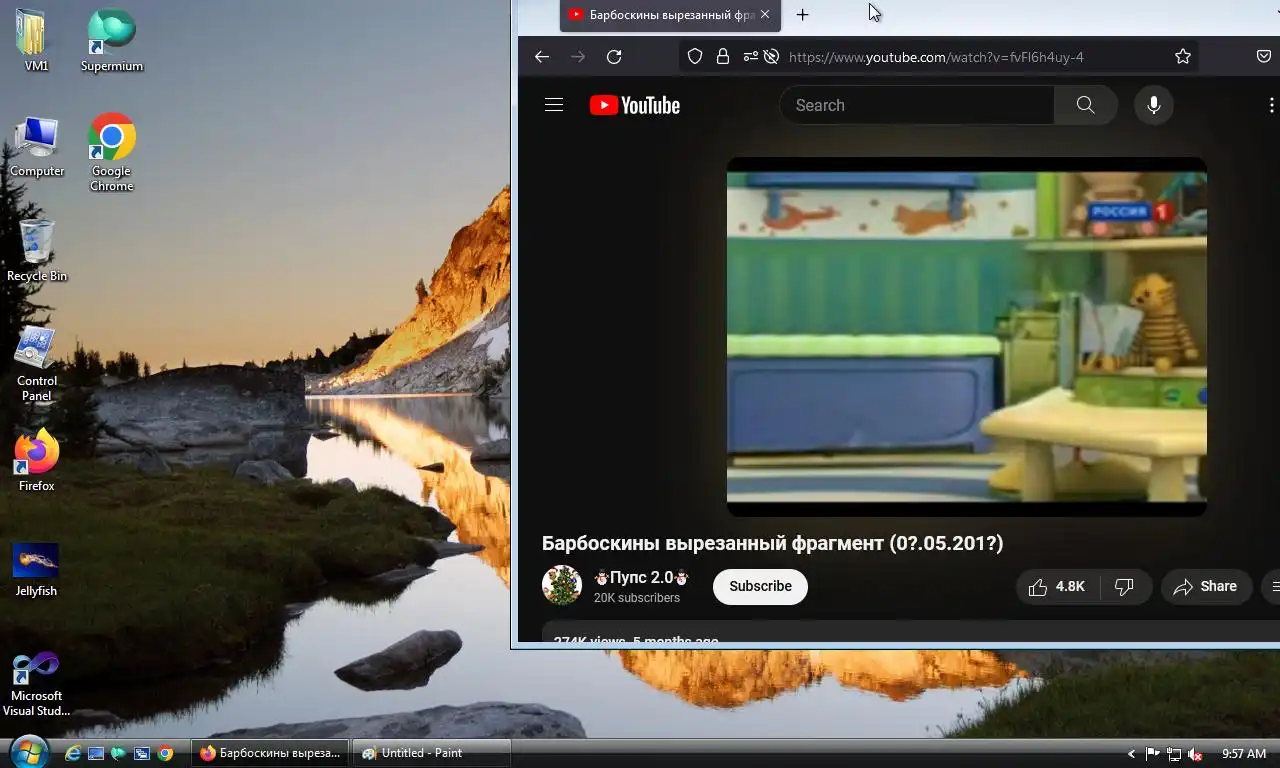Open the network tray icon
This screenshot has height=768, width=1280.
tap(1174, 754)
